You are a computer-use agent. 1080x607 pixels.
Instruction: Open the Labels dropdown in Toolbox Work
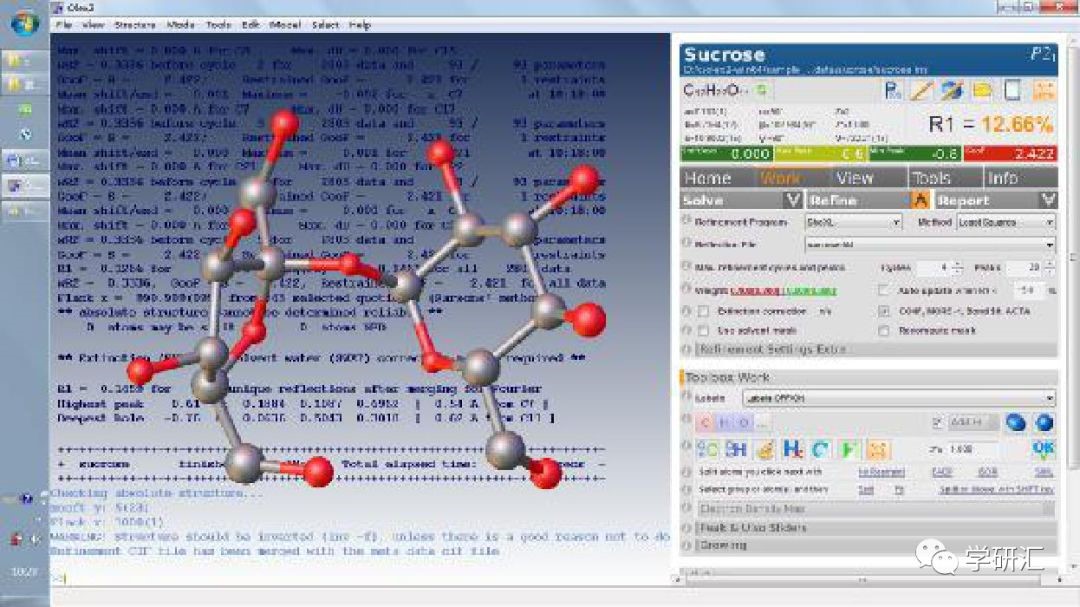[899, 398]
